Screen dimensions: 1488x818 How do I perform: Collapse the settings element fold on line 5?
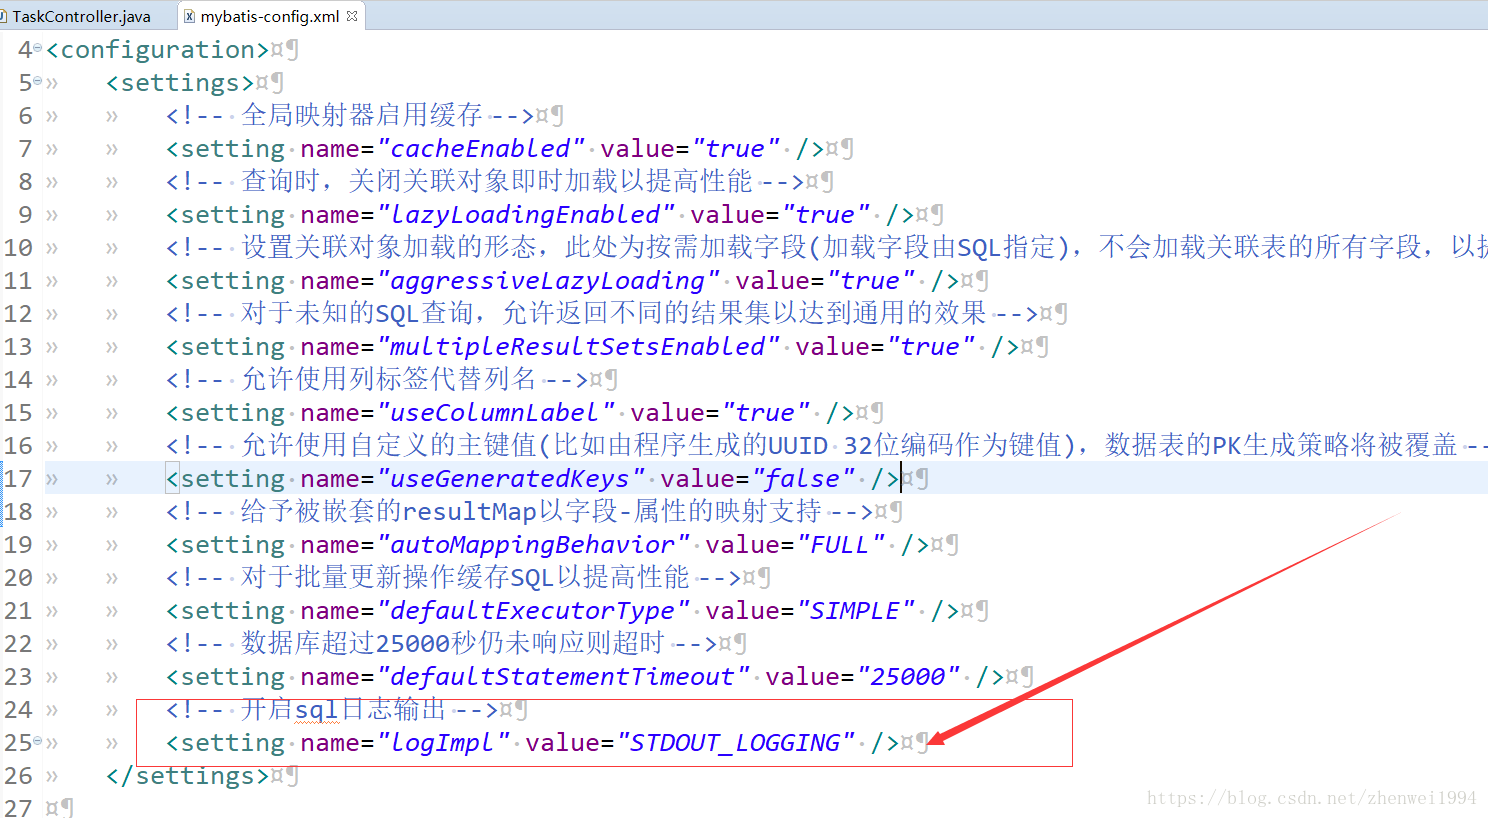tap(38, 81)
